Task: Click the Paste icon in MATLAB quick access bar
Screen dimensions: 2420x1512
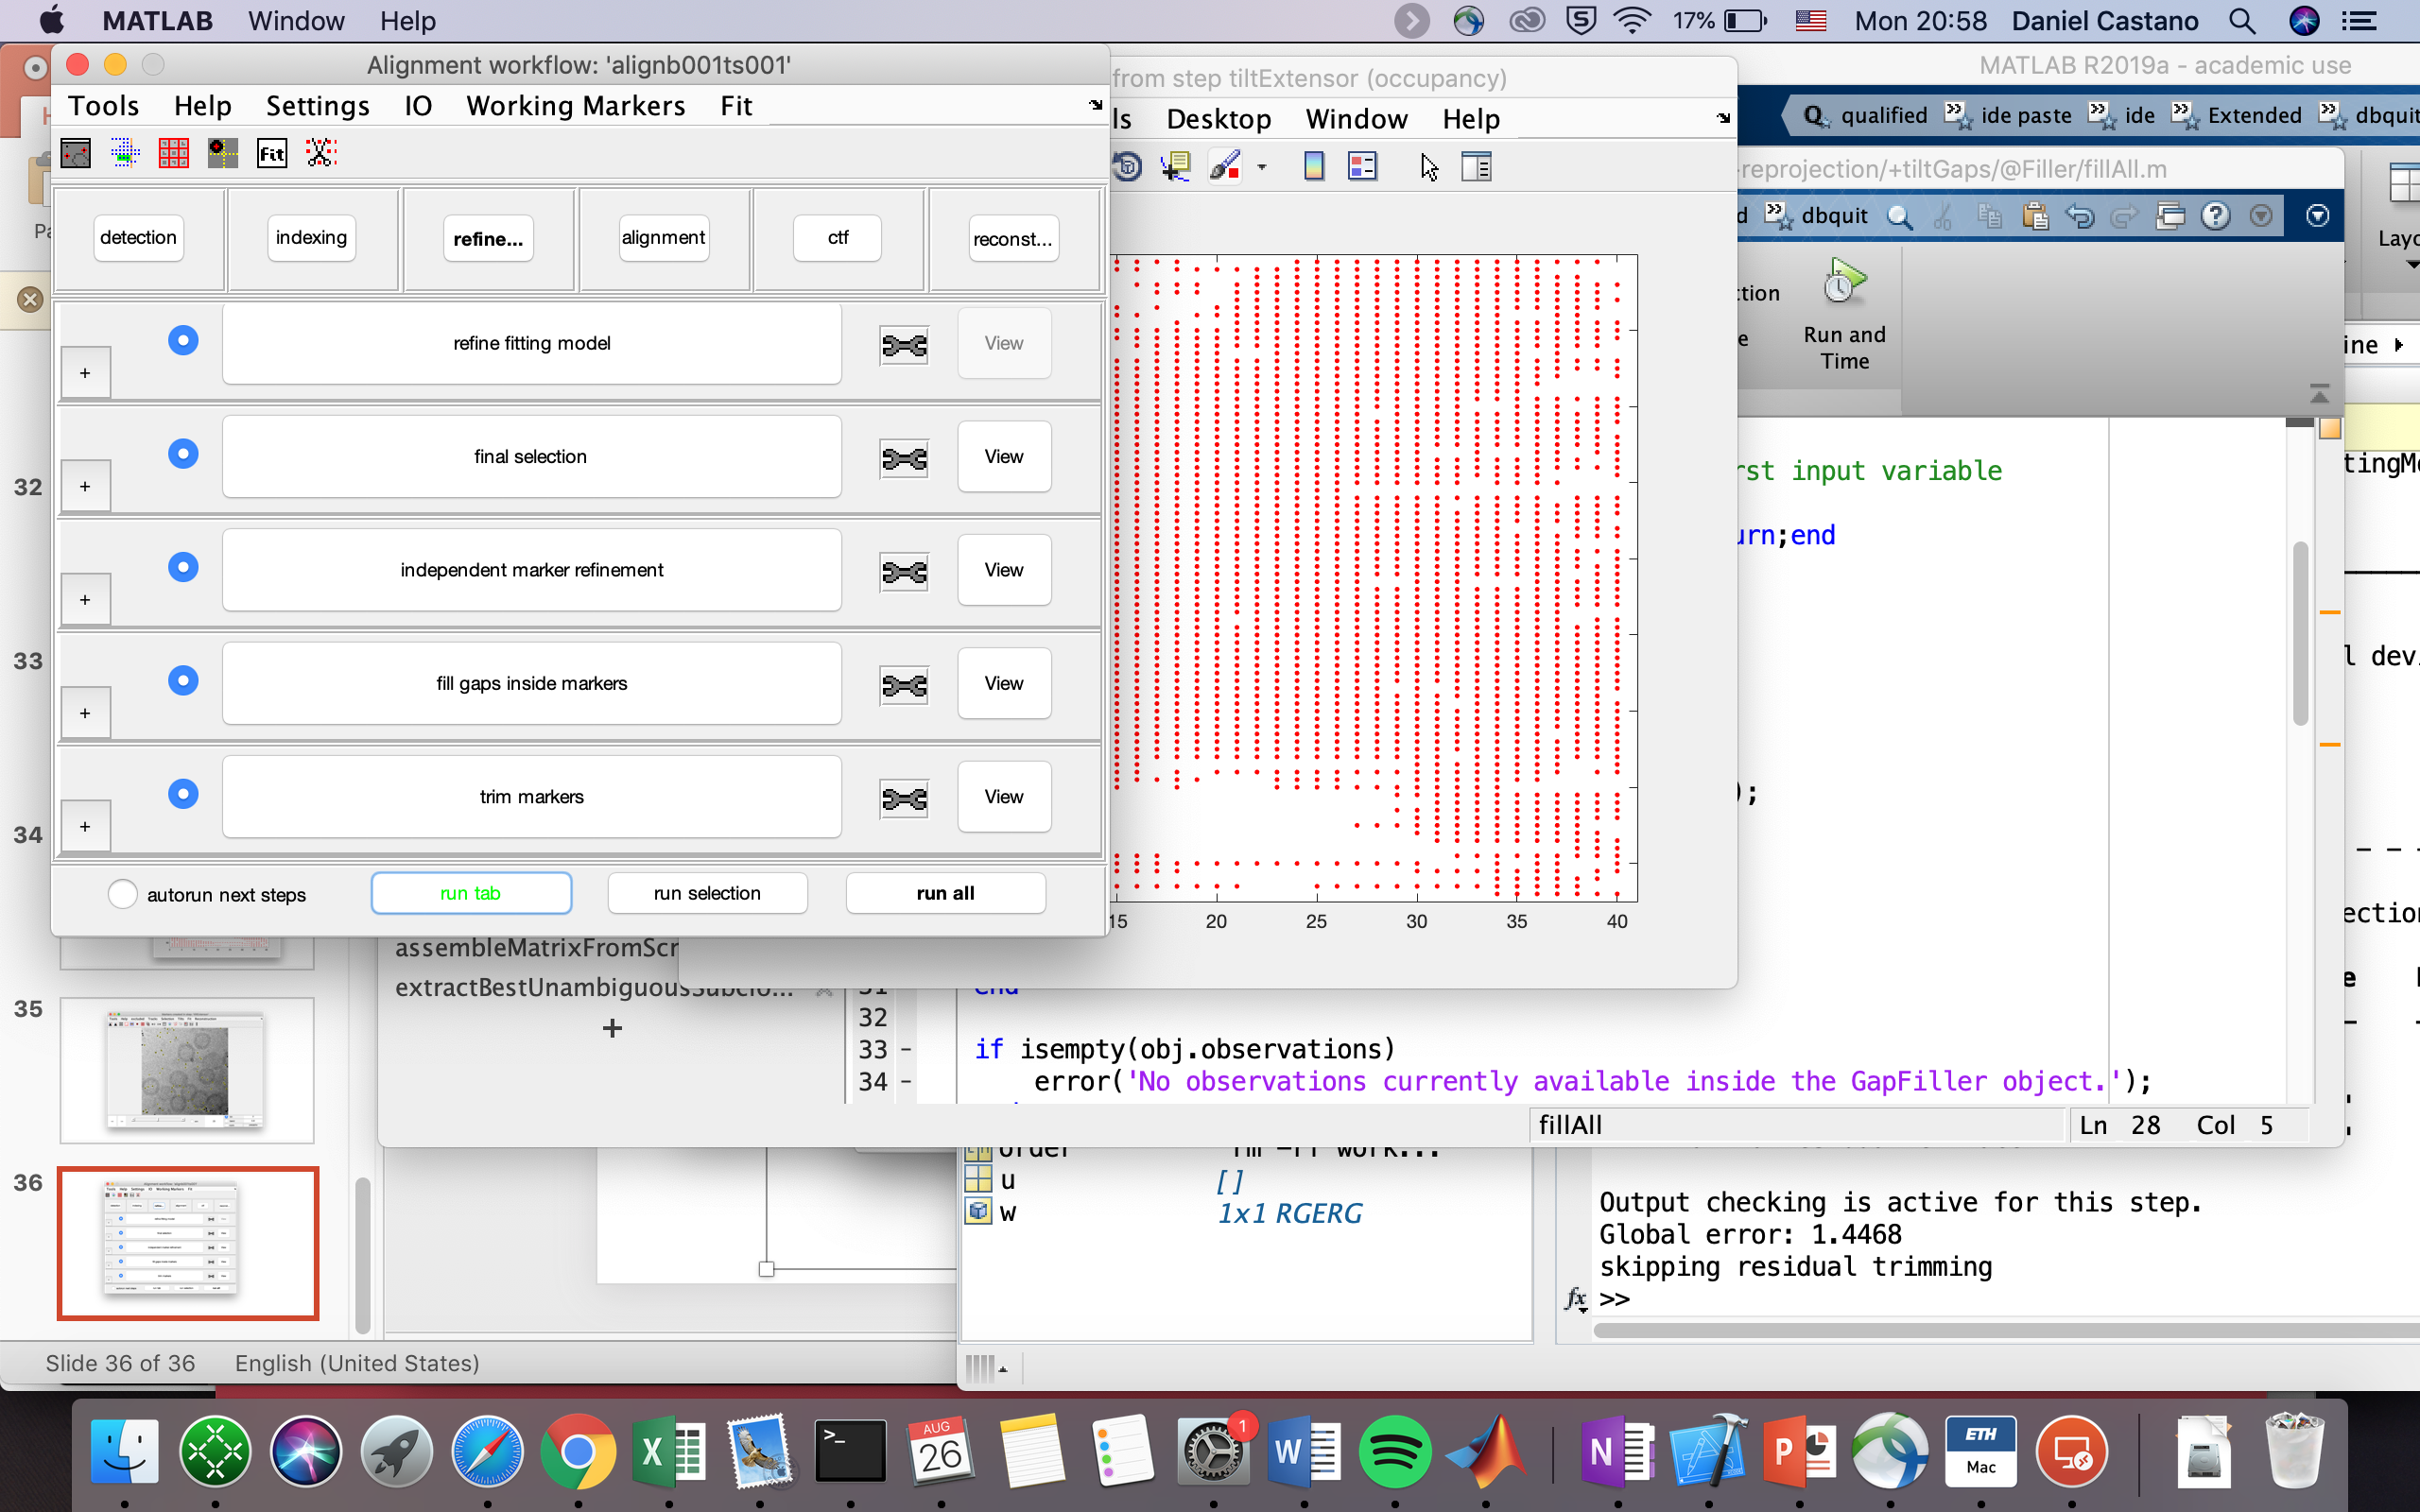Action: coord(2034,216)
